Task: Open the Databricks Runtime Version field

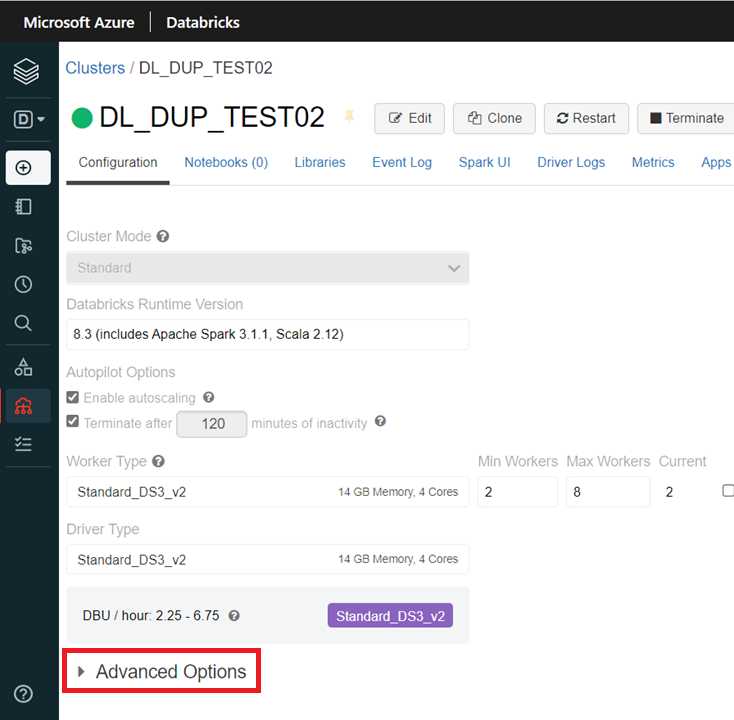Action: pos(268,334)
